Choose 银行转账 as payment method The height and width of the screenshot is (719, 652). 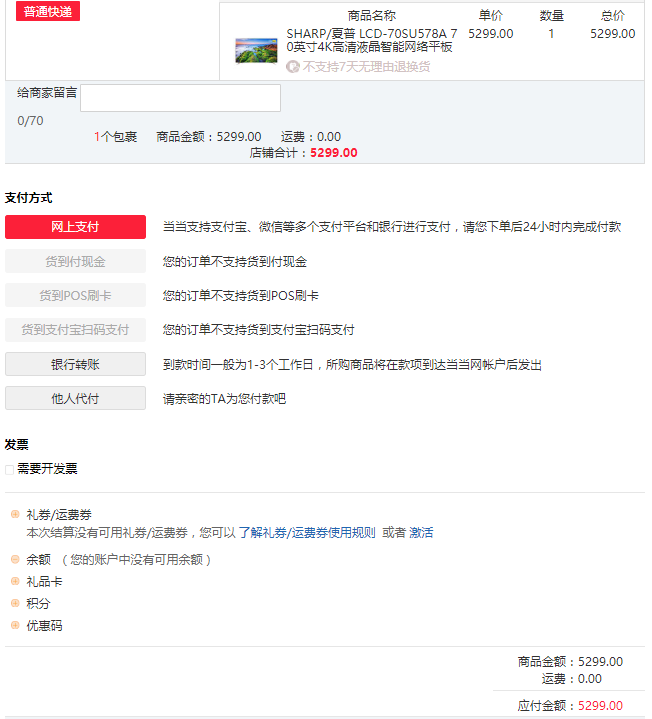[x=75, y=364]
